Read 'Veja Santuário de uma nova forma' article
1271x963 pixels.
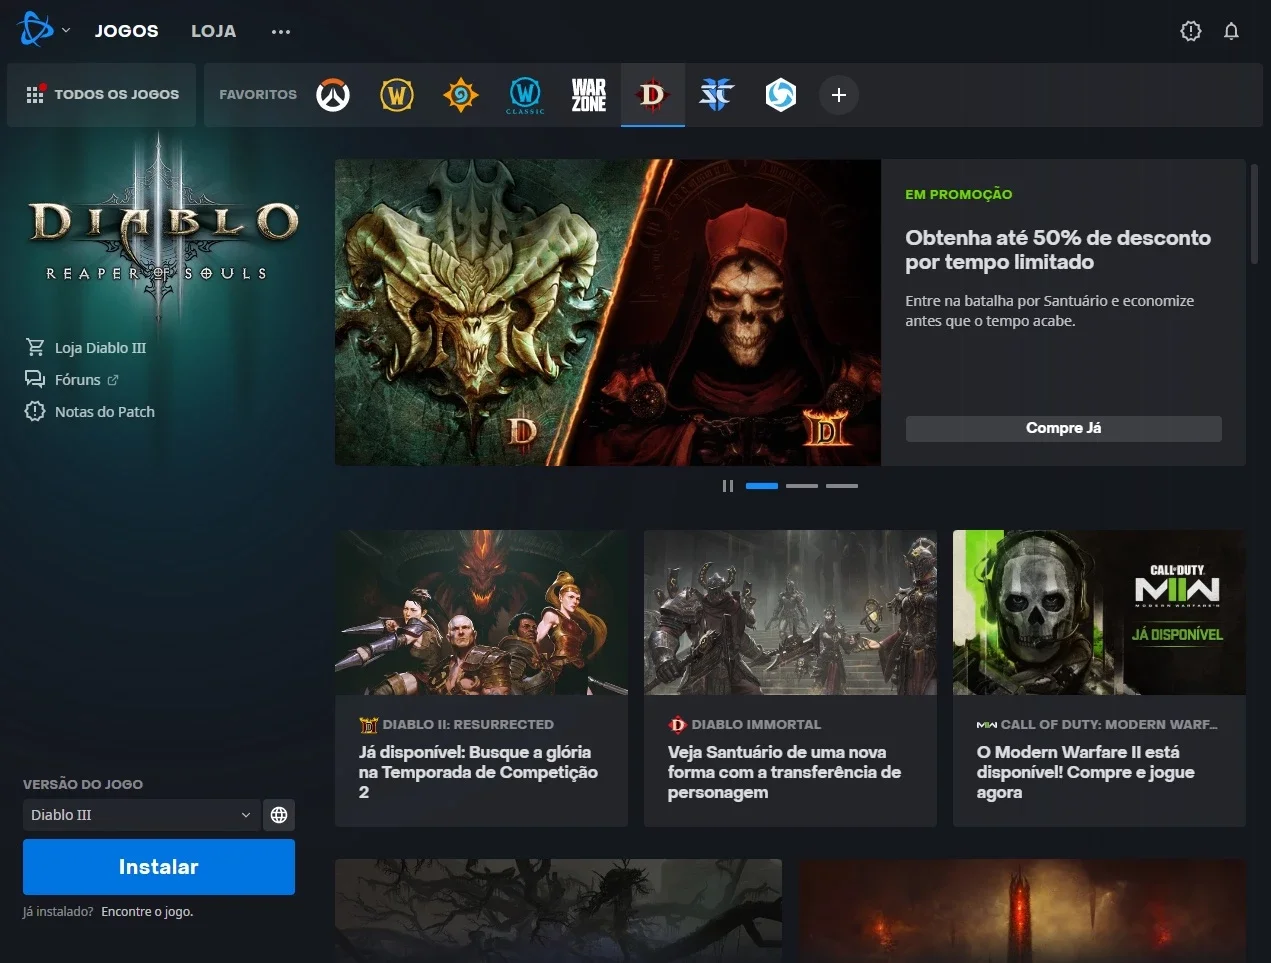point(784,772)
